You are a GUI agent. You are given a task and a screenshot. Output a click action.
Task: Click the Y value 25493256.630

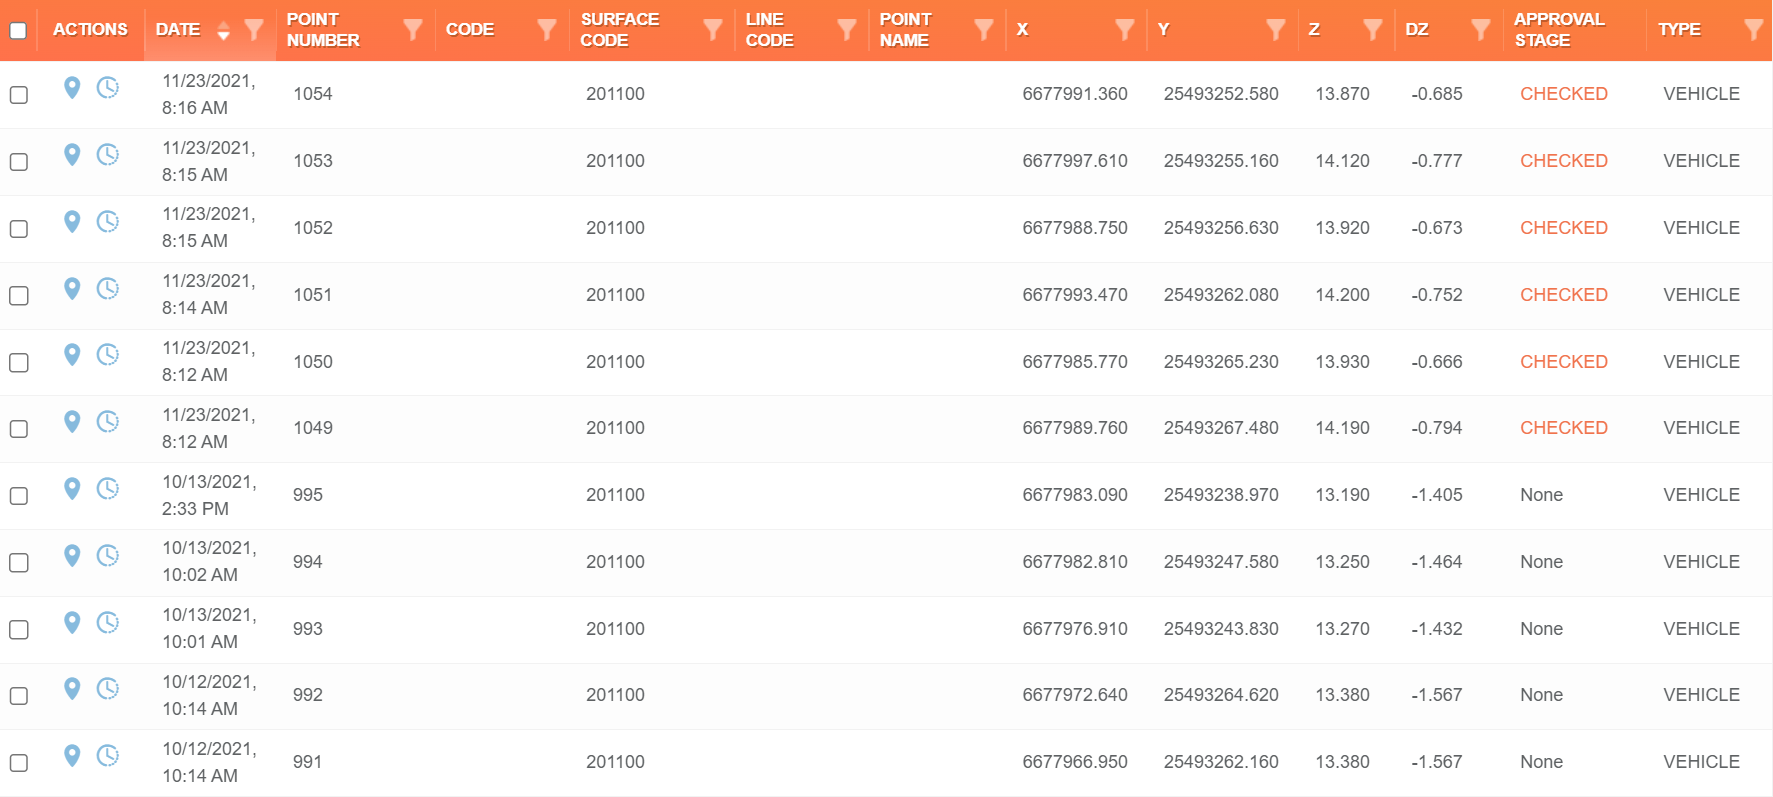click(1221, 228)
